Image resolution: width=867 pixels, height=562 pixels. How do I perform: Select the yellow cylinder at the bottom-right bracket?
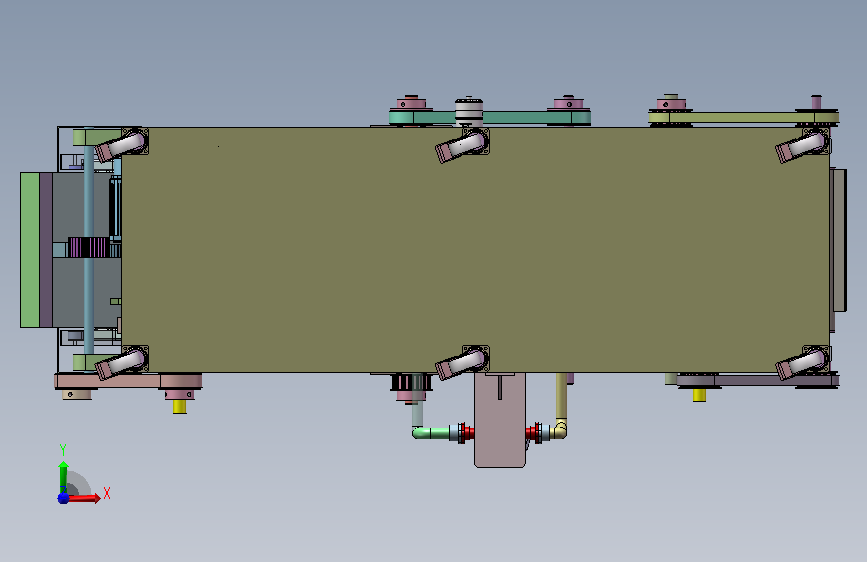coord(699,395)
